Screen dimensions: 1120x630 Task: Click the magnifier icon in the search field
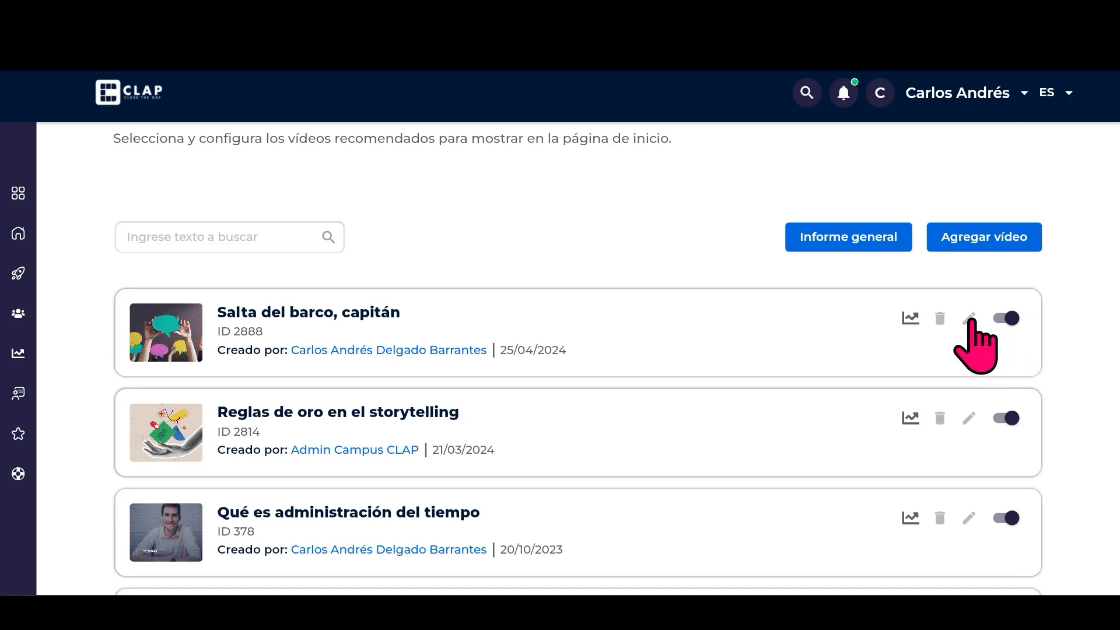(328, 237)
